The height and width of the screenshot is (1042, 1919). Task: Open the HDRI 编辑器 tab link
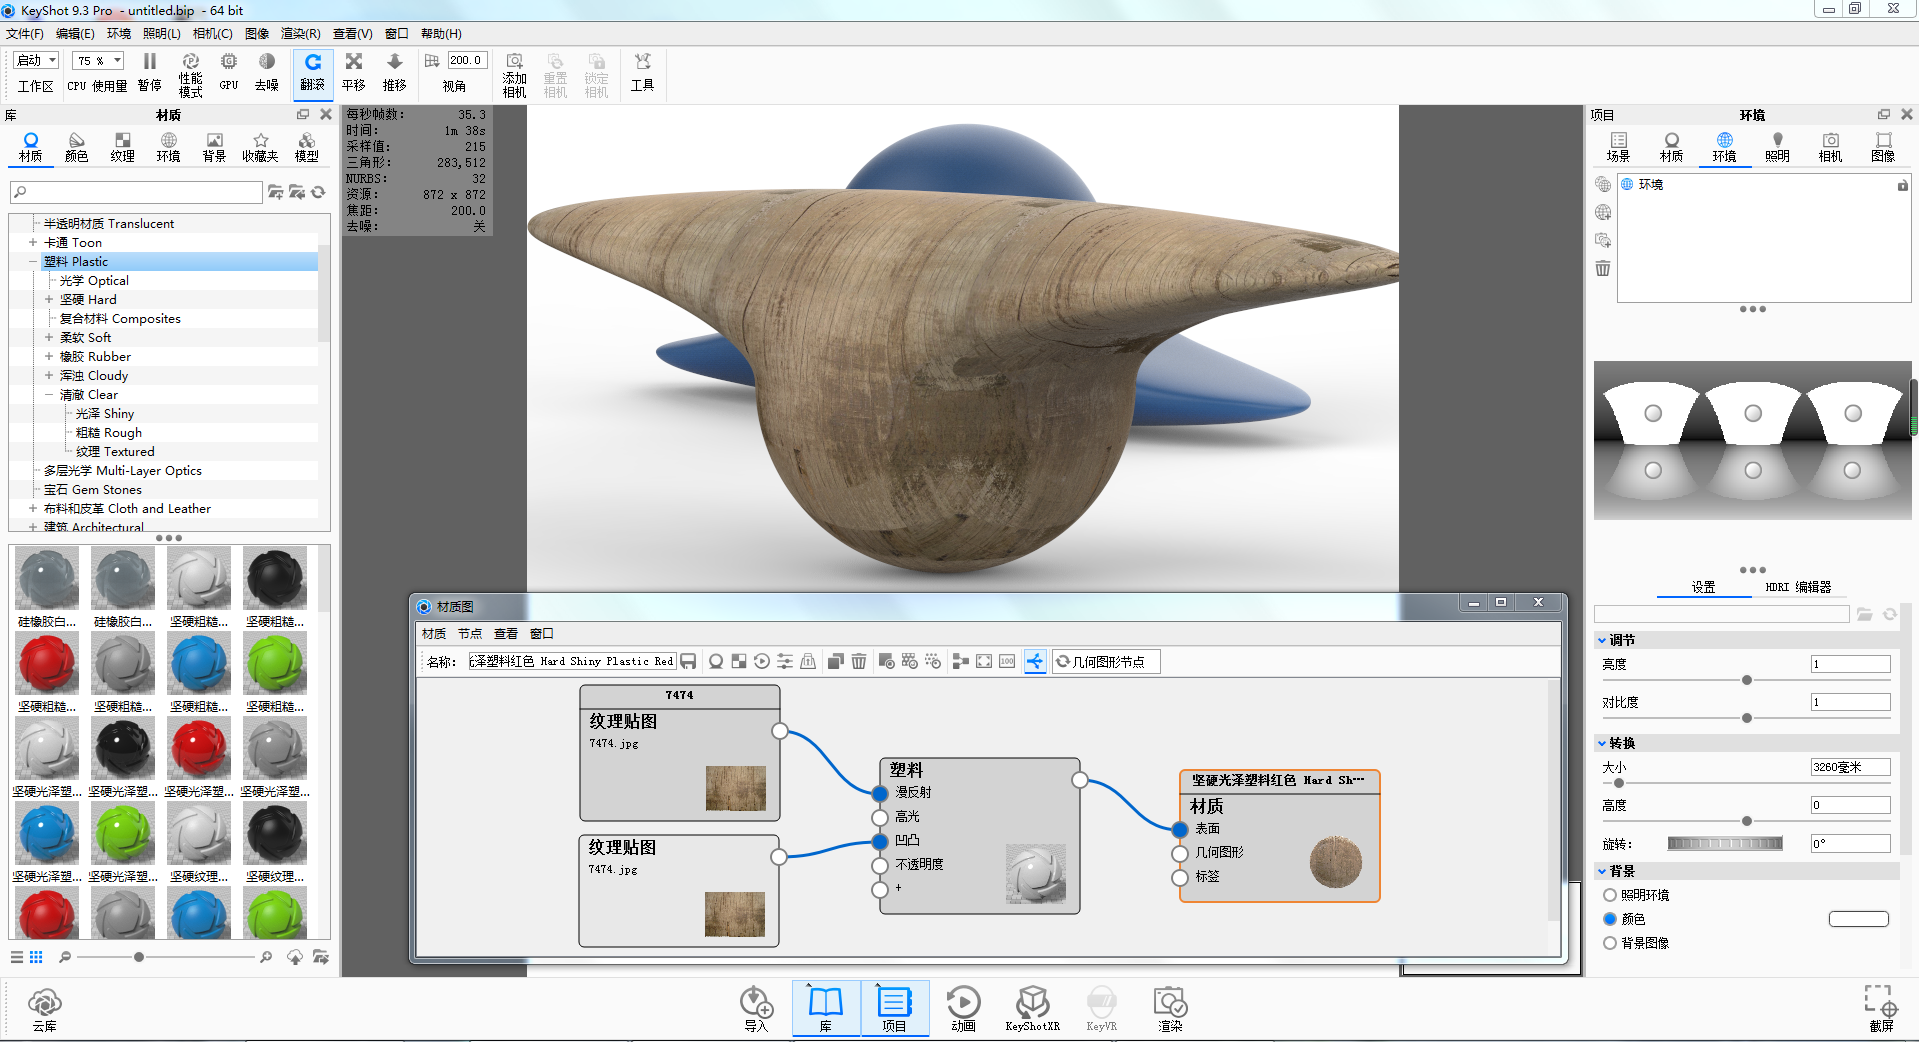click(x=1797, y=587)
